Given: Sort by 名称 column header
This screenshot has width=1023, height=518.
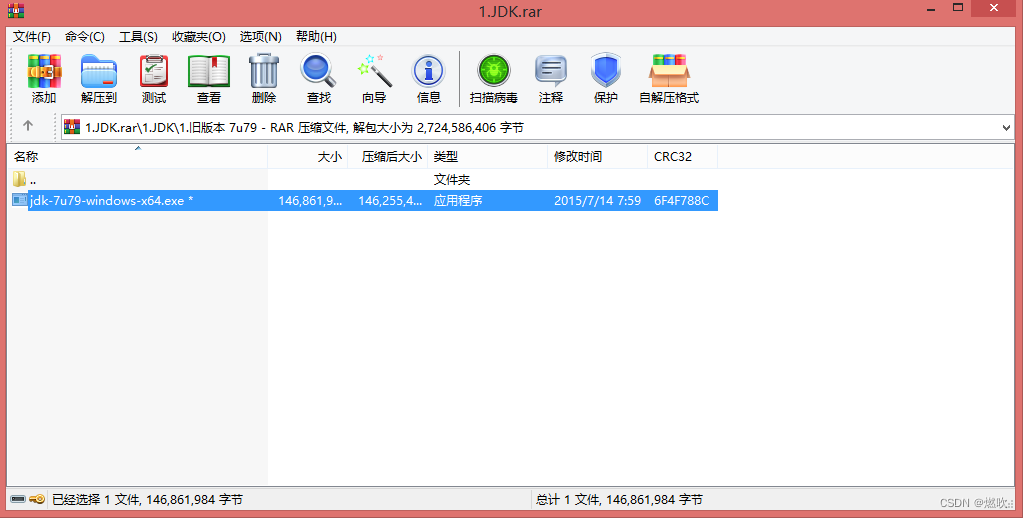Looking at the screenshot, I should 138,157.
